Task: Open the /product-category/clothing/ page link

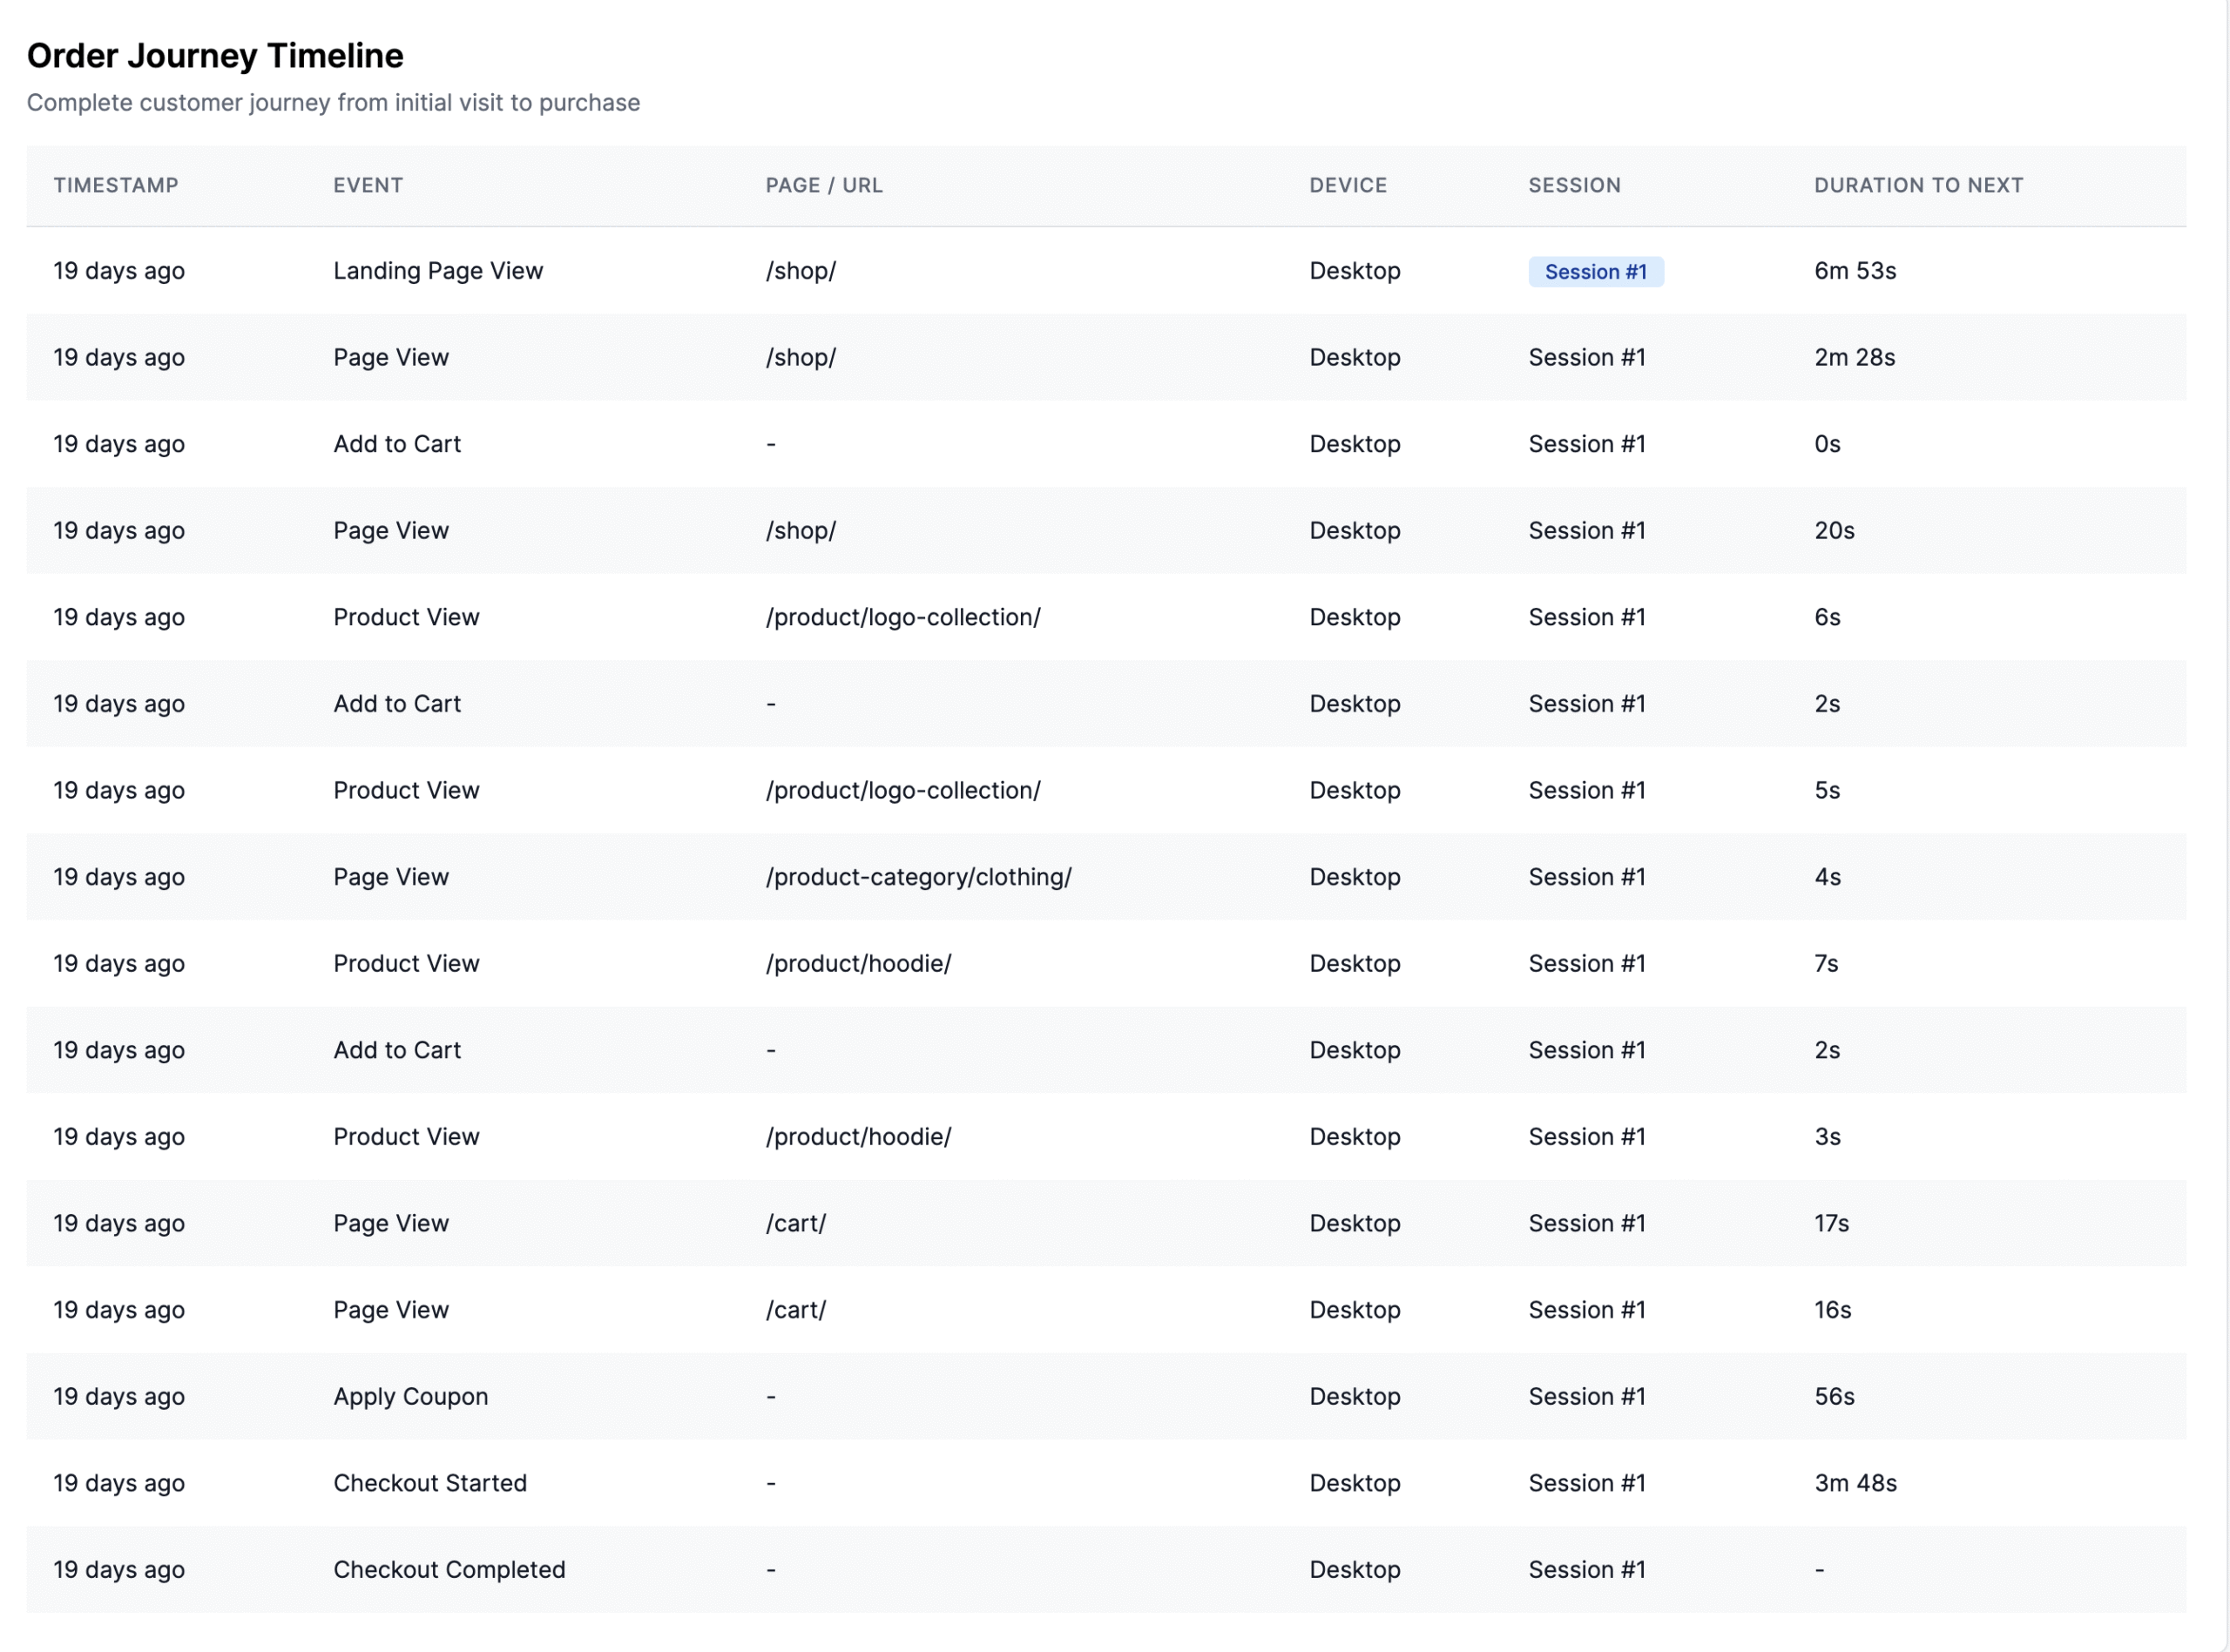Action: (x=918, y=877)
